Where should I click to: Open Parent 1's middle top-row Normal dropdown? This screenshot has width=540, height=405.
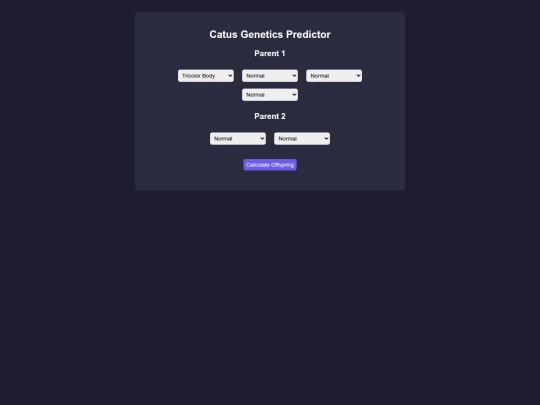[270, 76]
